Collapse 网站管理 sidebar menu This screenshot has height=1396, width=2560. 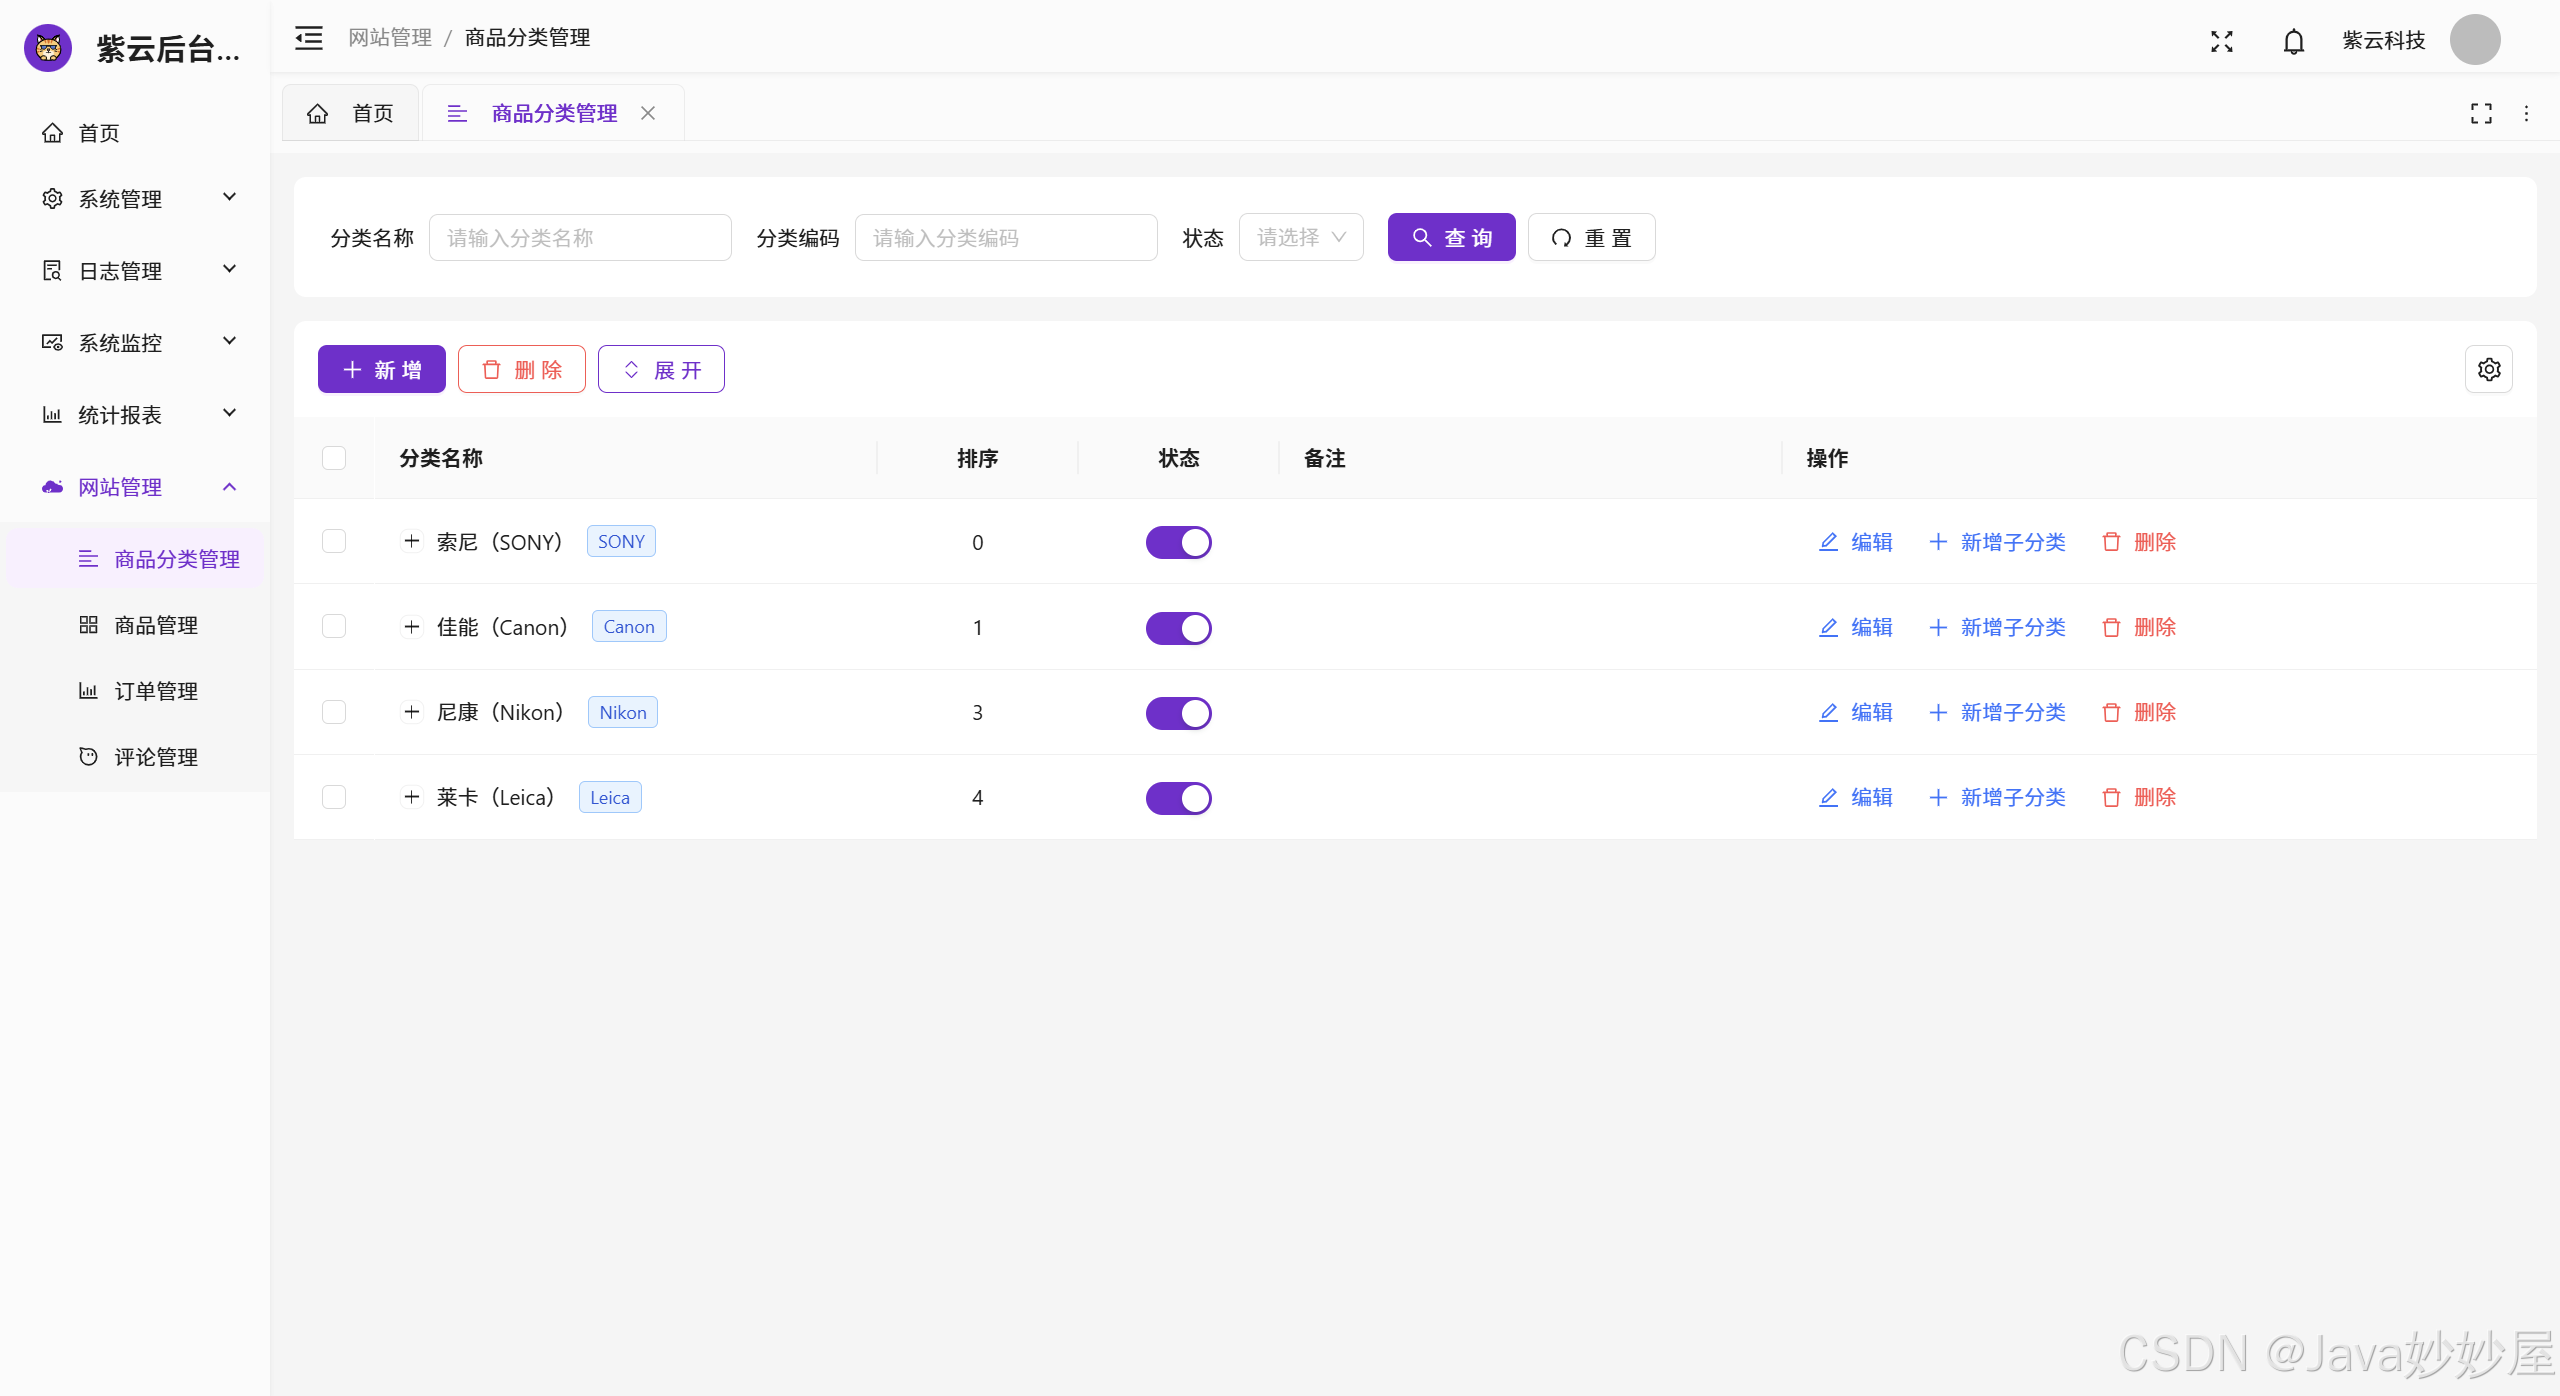pyautogui.click(x=135, y=487)
